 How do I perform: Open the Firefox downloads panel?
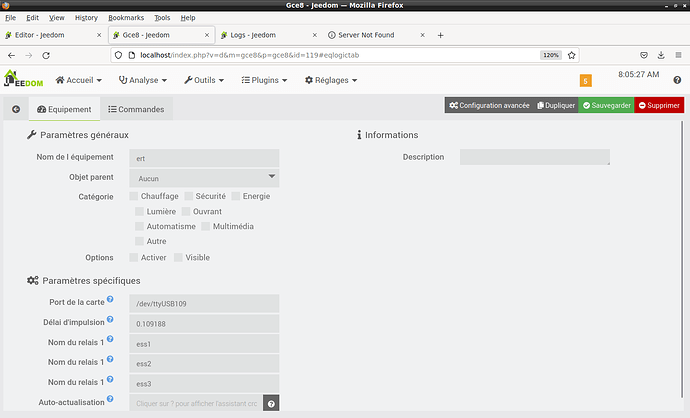[661, 55]
